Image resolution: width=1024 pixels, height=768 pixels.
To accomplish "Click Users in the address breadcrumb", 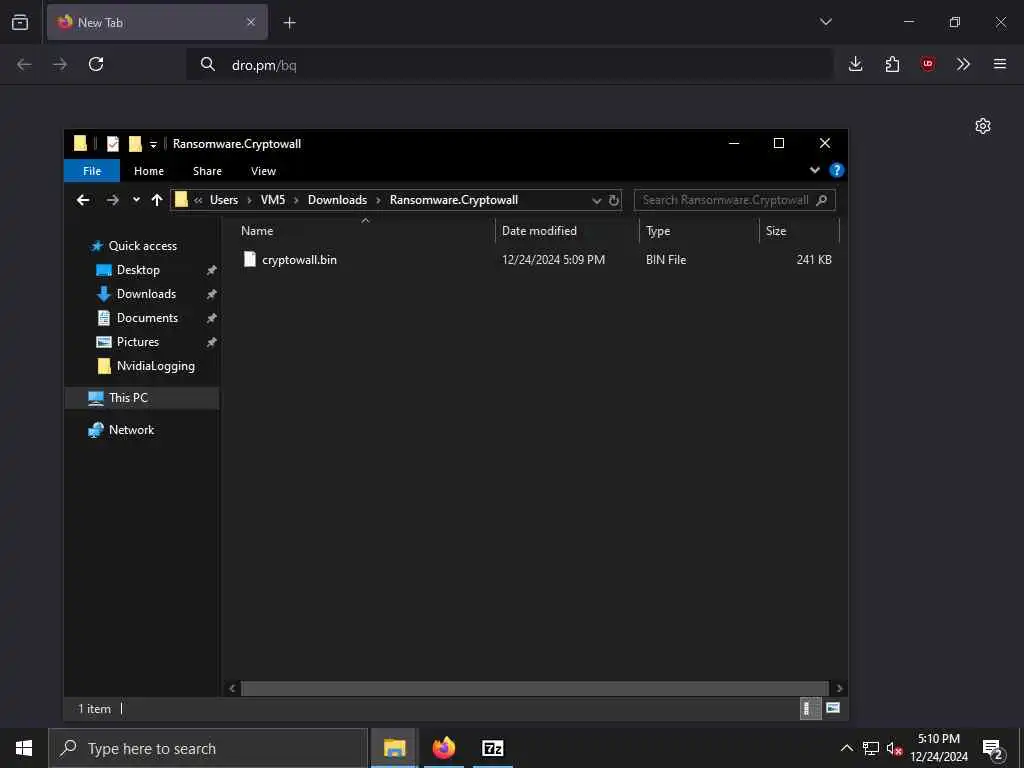I will (224, 200).
